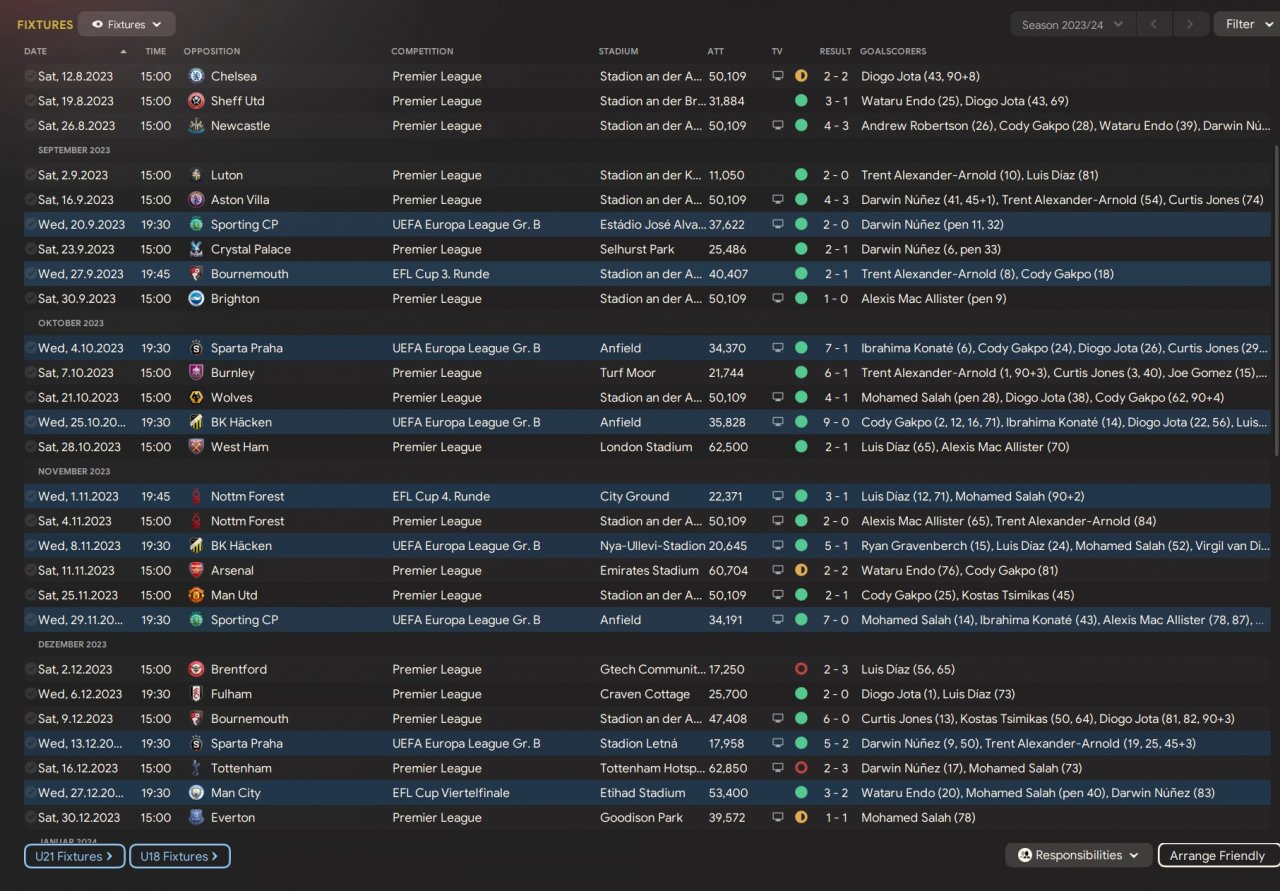
Task: Click the Crystal Palace club badge
Action: pos(196,249)
